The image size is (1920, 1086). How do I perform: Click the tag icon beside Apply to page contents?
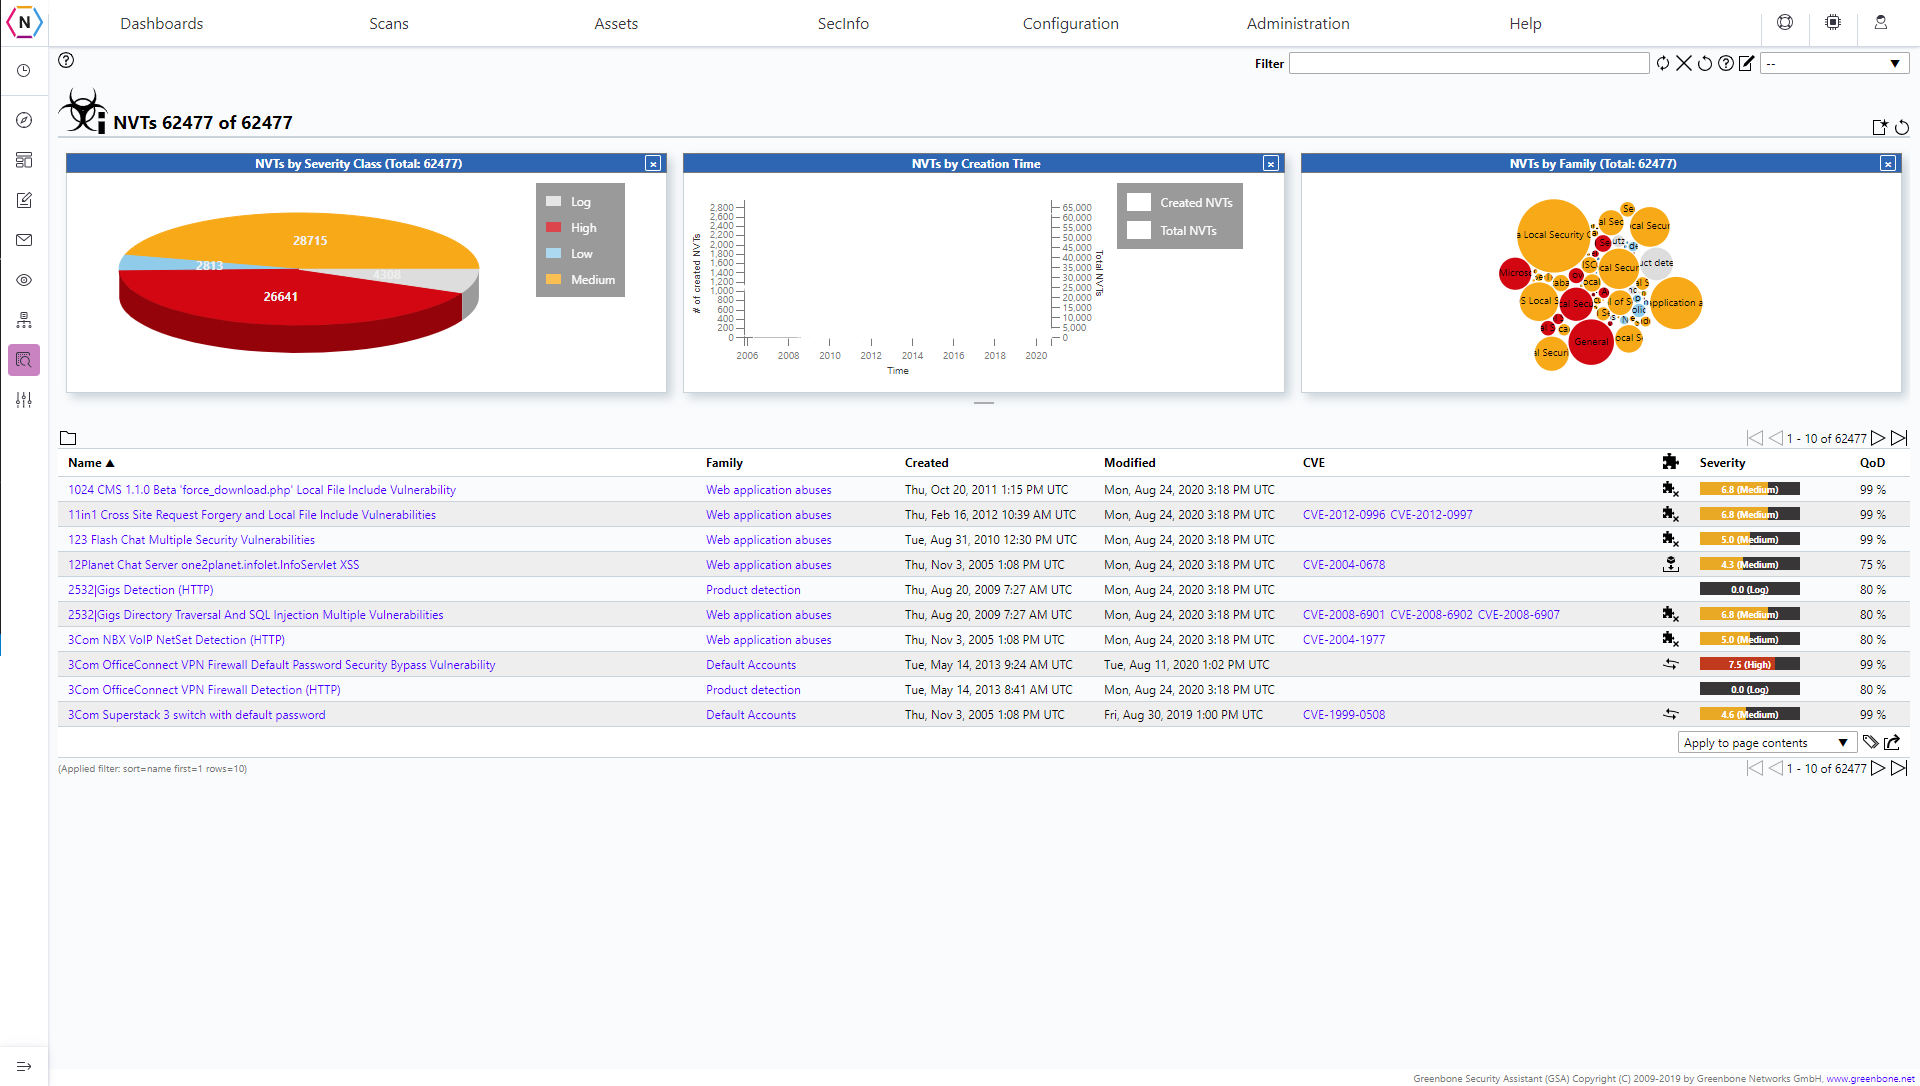(1871, 742)
